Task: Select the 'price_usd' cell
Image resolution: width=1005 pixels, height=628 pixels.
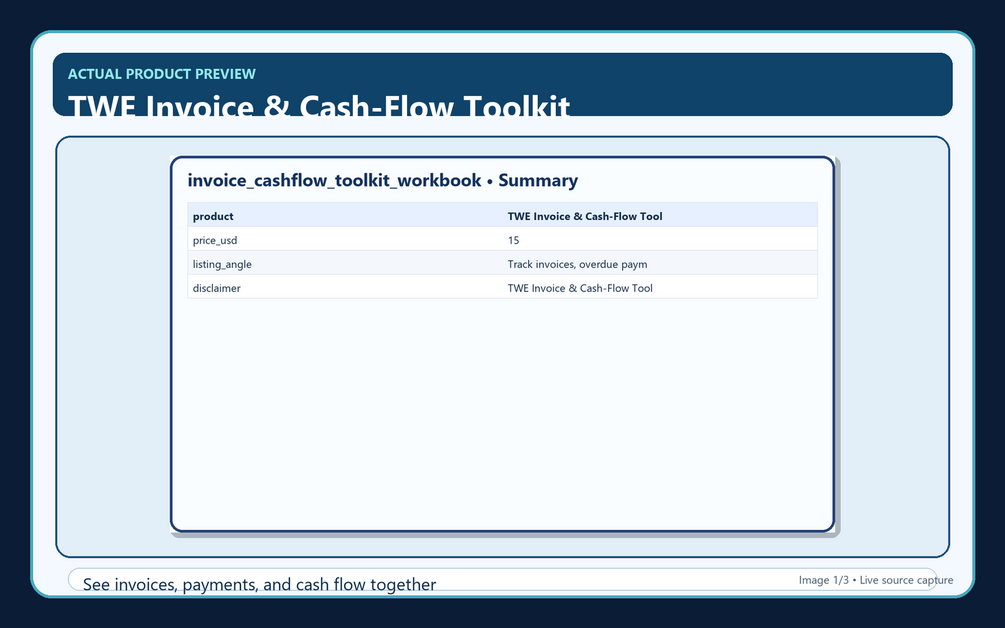Action: click(345, 240)
